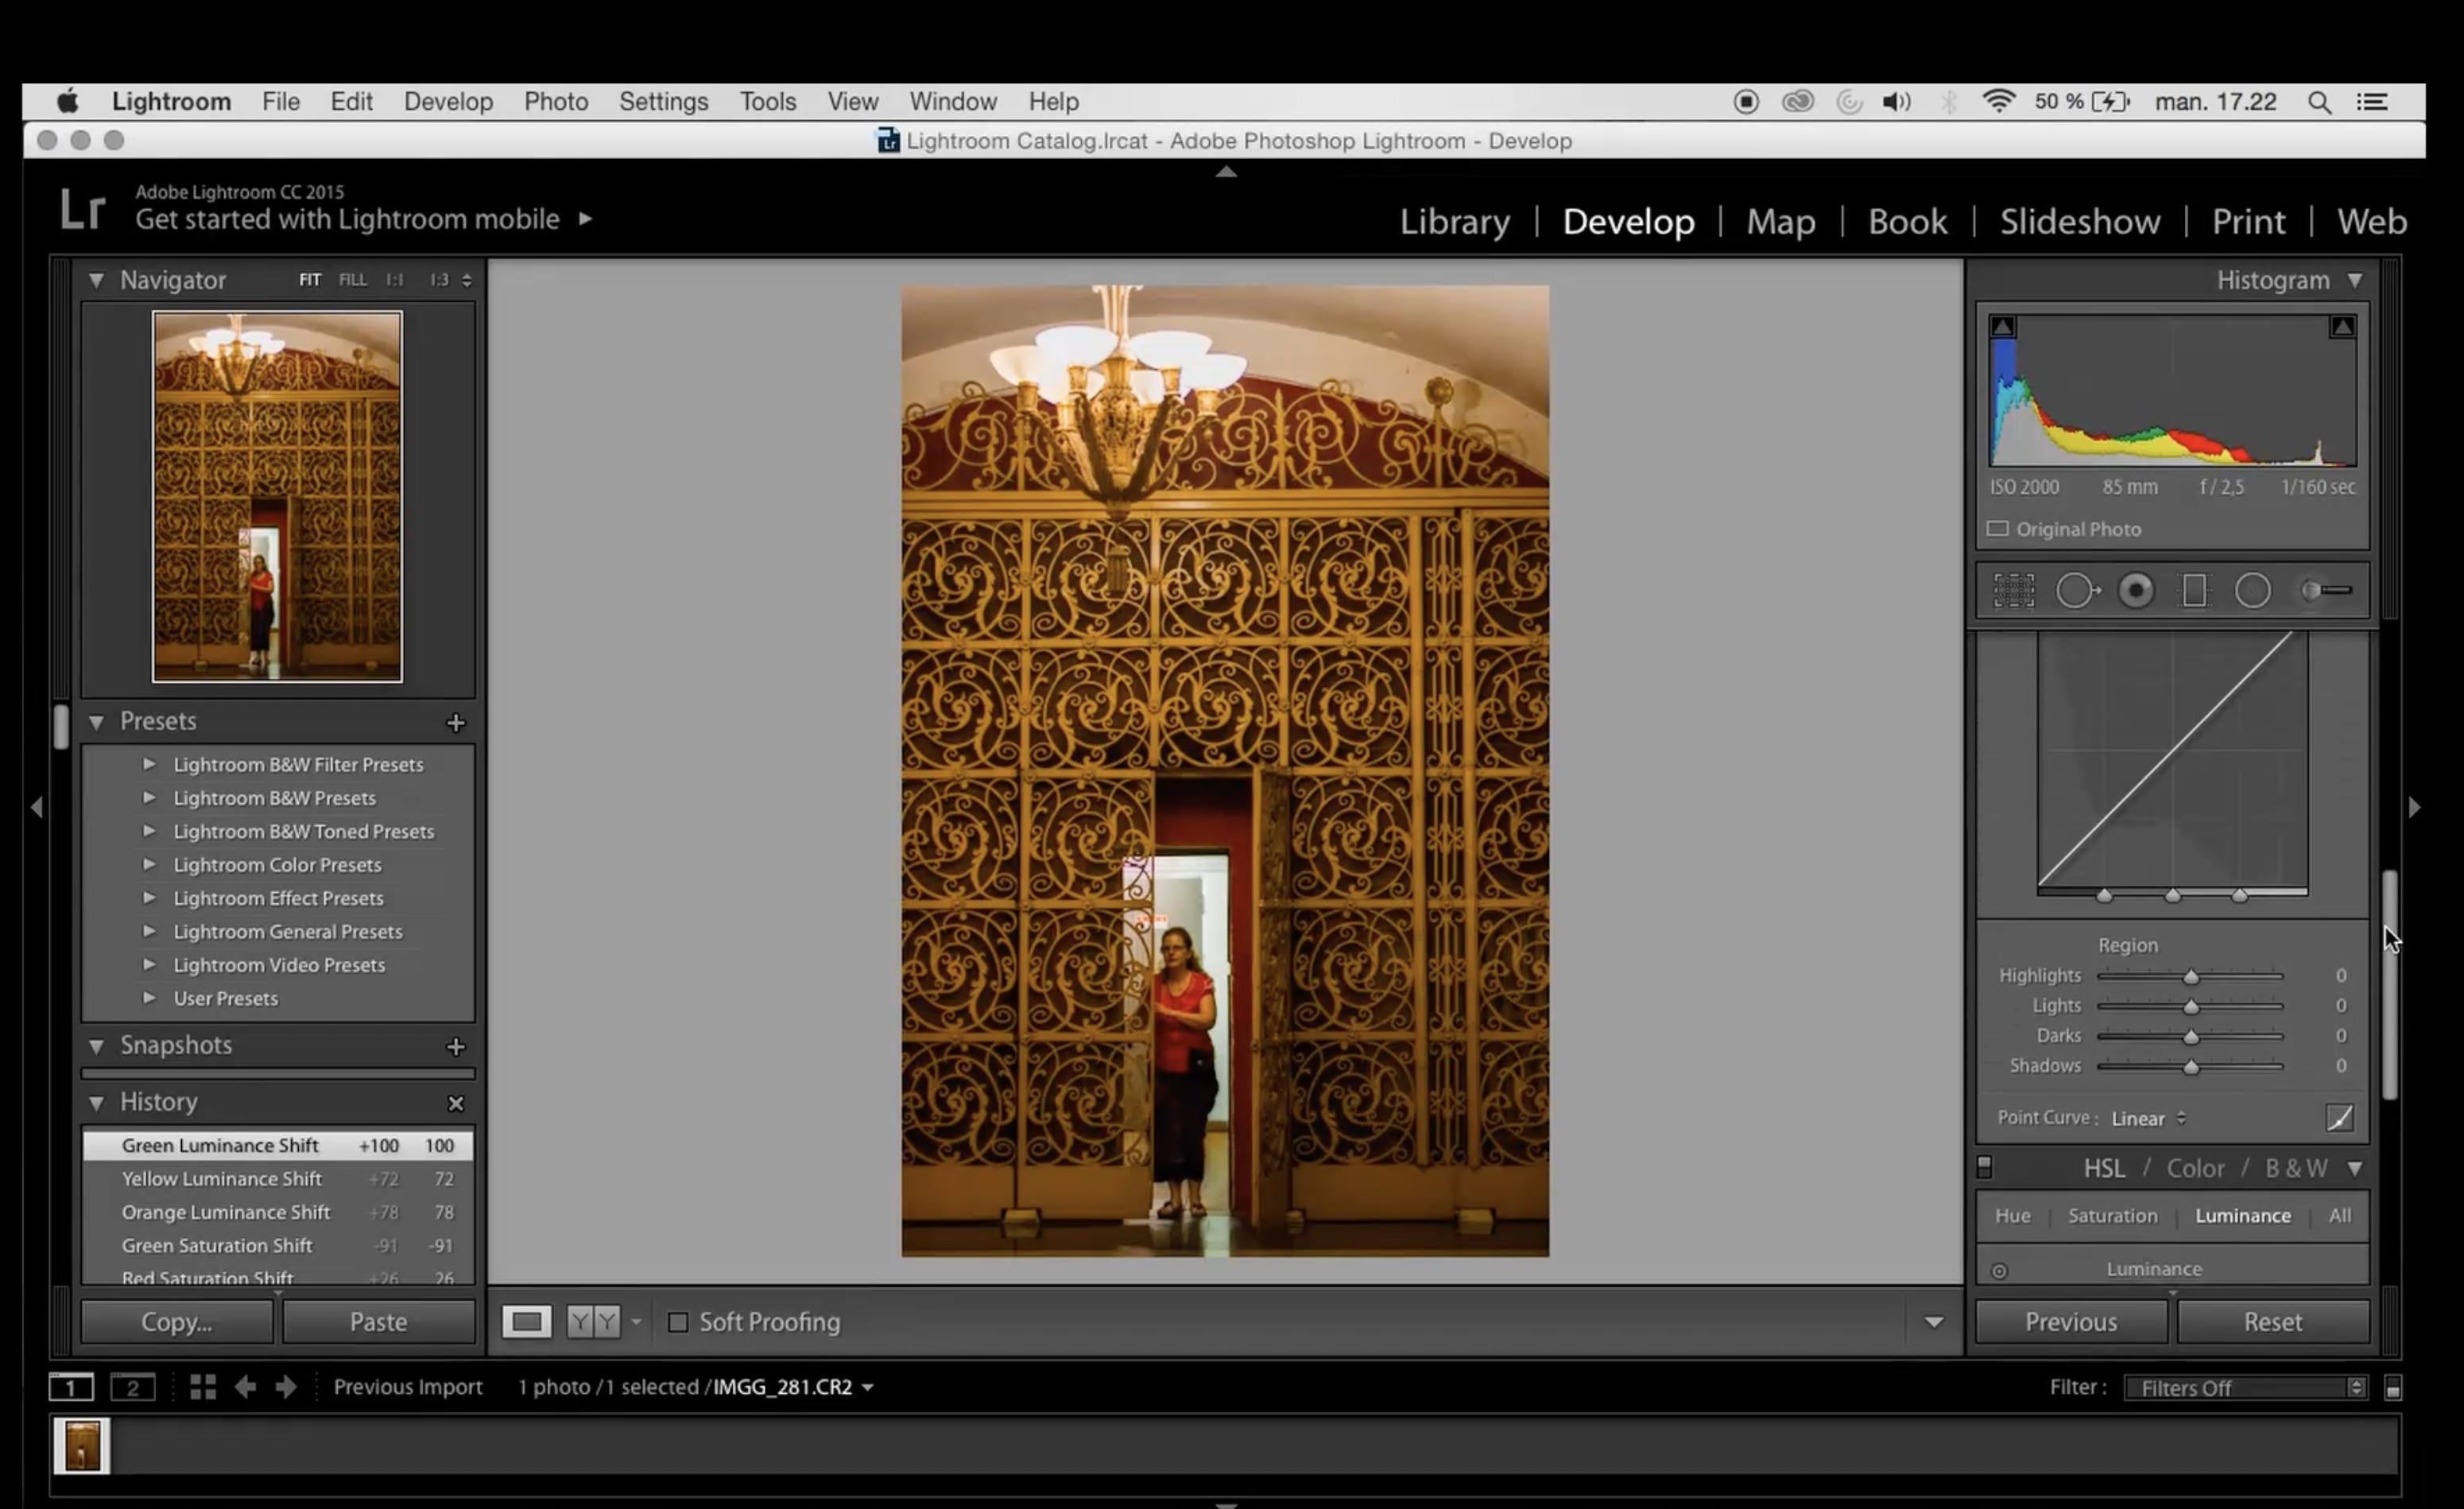
Task: Open the Library module
Action: (1454, 221)
